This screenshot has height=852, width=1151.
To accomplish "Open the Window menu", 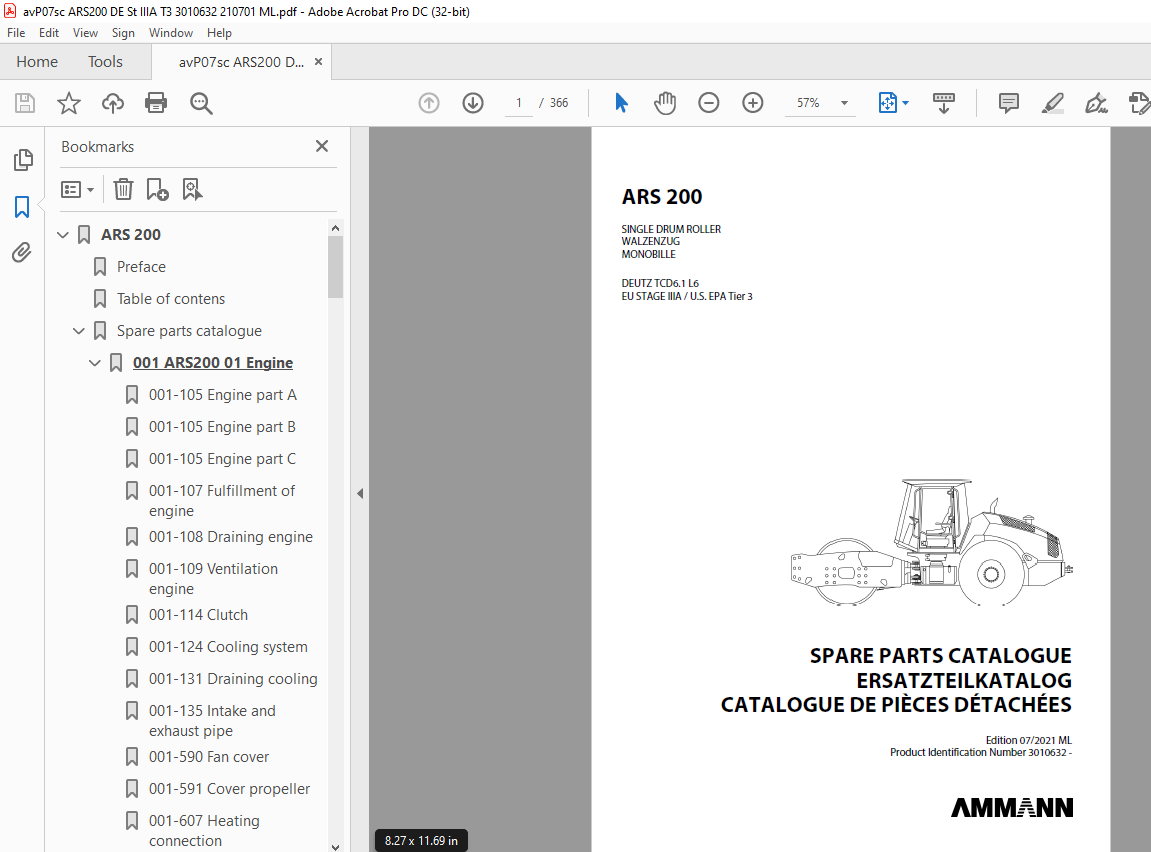I will click(171, 33).
